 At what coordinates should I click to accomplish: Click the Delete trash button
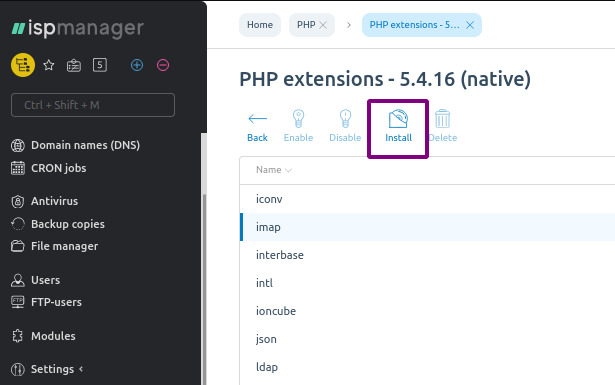(x=443, y=126)
